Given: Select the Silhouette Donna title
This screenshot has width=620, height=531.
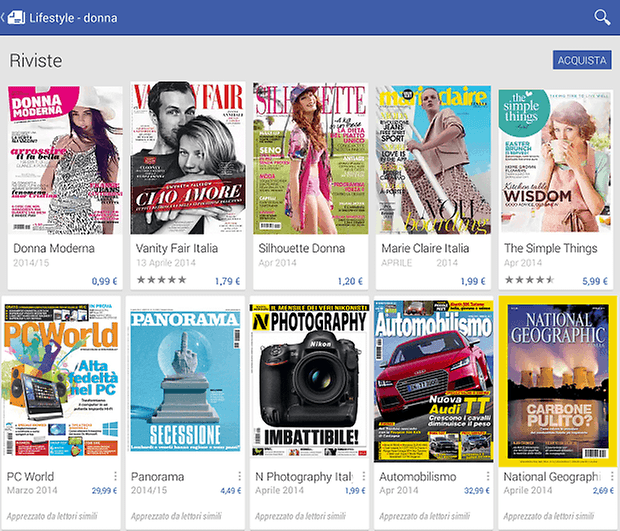Looking at the screenshot, I should (x=302, y=248).
